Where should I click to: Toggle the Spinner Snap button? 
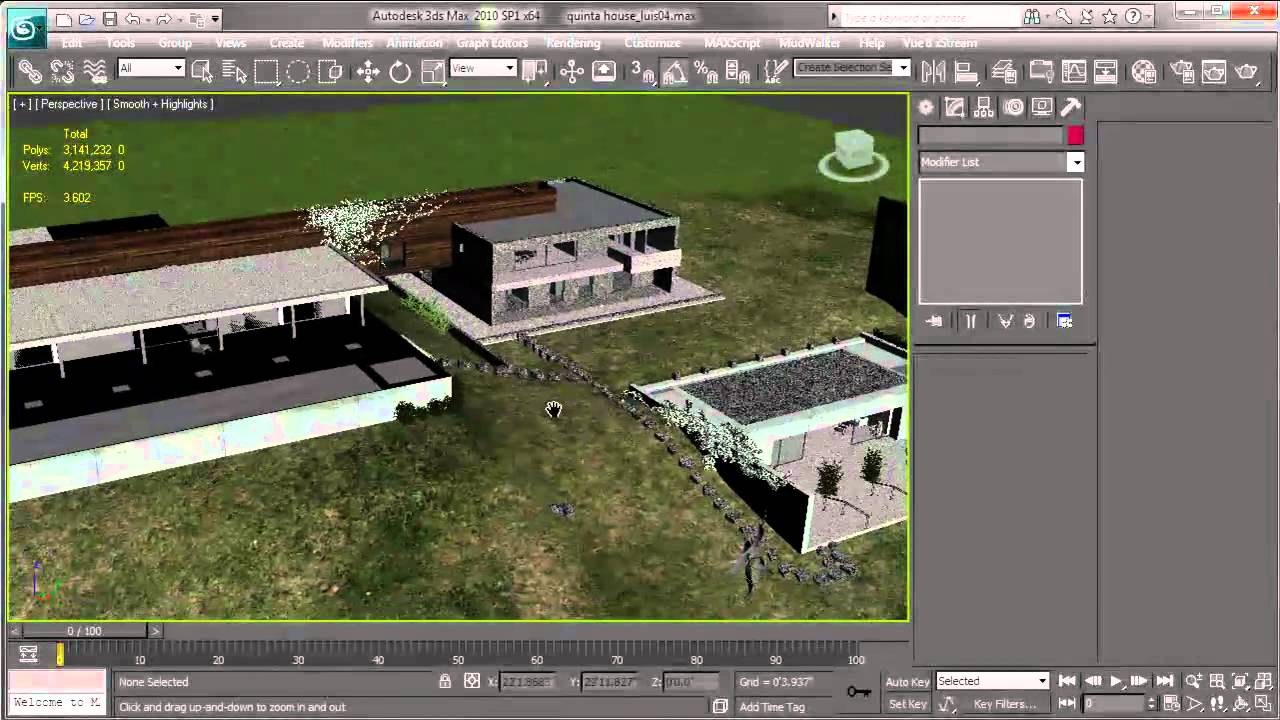coord(738,71)
